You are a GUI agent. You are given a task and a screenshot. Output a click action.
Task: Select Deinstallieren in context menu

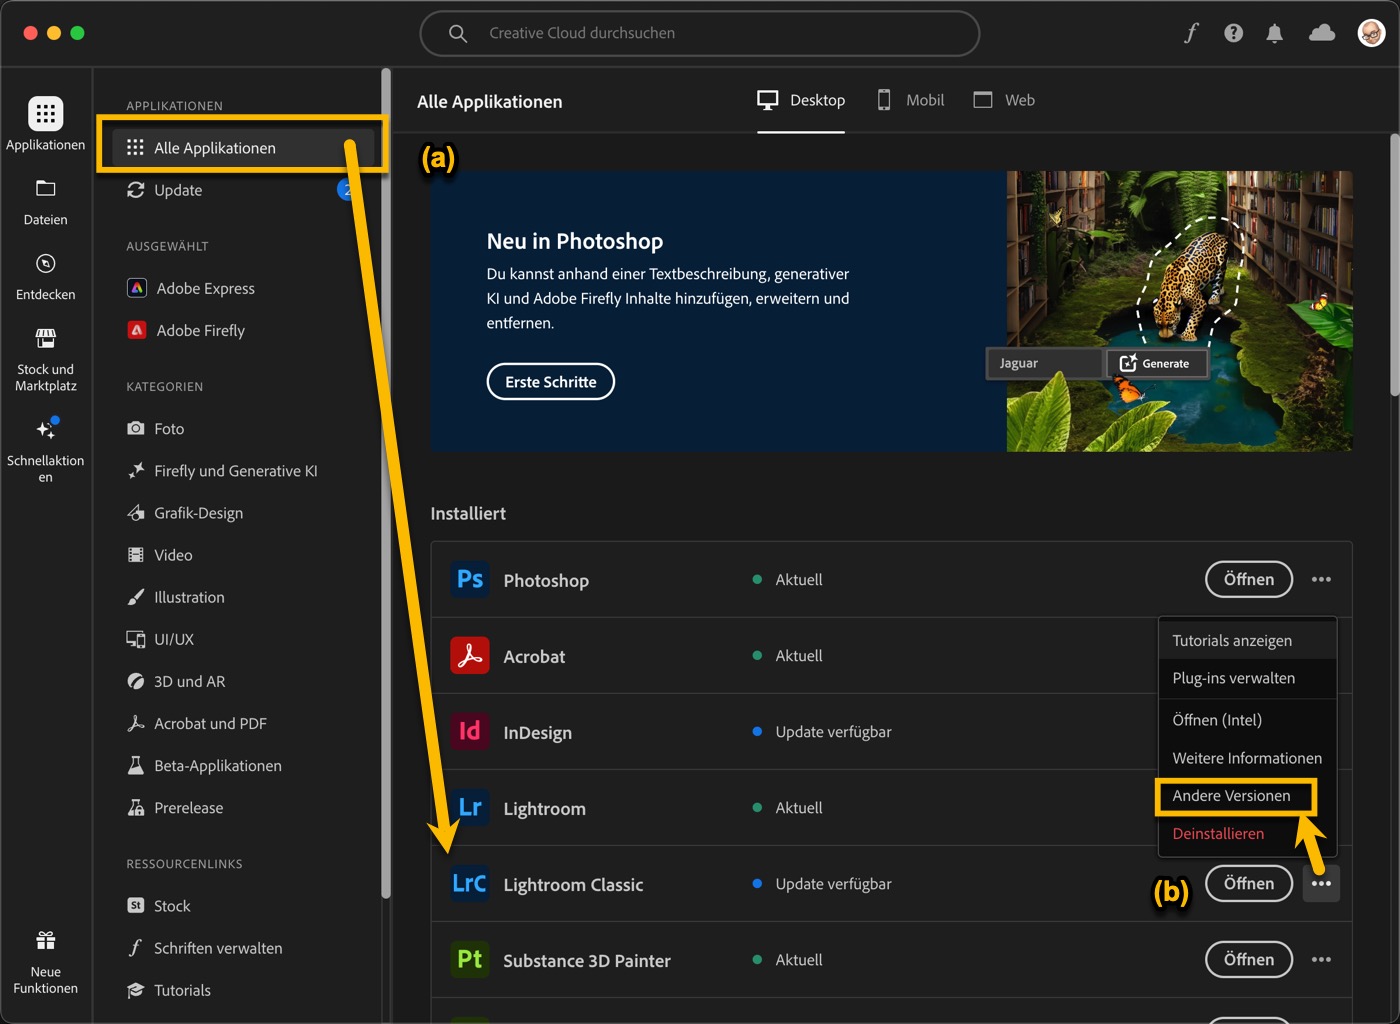pos(1247,834)
